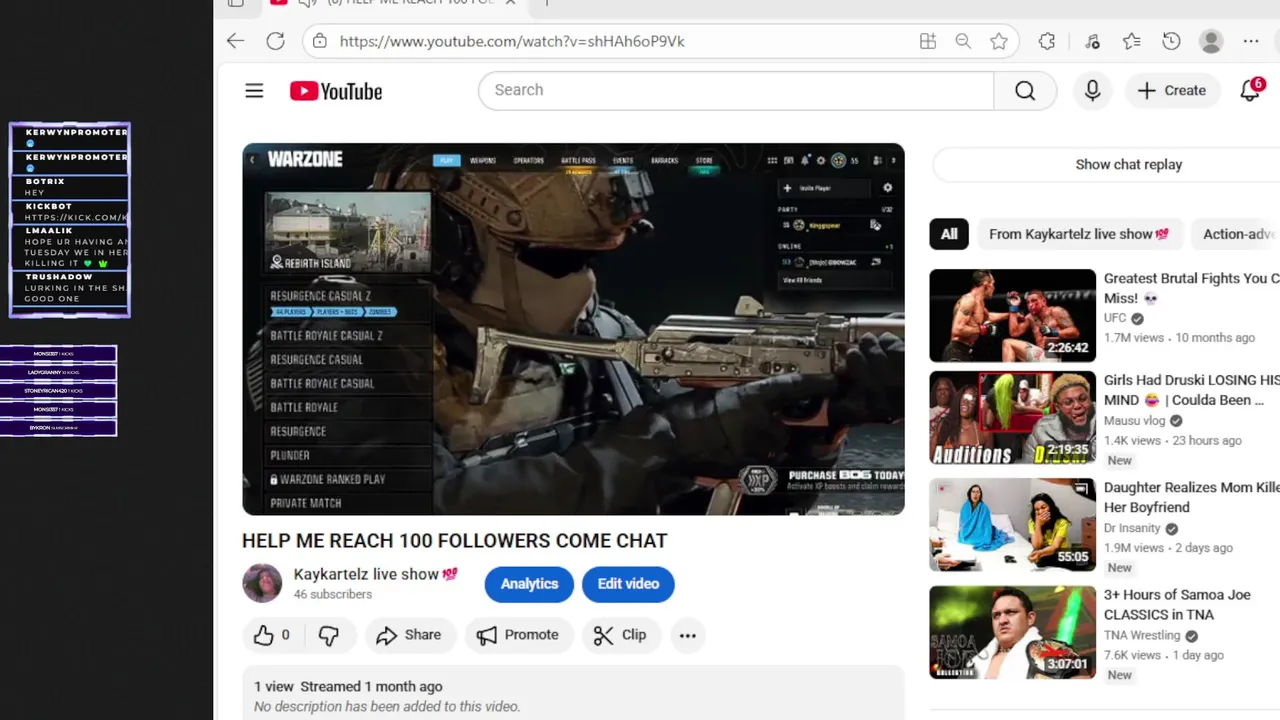Image resolution: width=1280 pixels, height=720 pixels.
Task: Open 3+ Hours of Samoa Joe title
Action: [1177, 604]
